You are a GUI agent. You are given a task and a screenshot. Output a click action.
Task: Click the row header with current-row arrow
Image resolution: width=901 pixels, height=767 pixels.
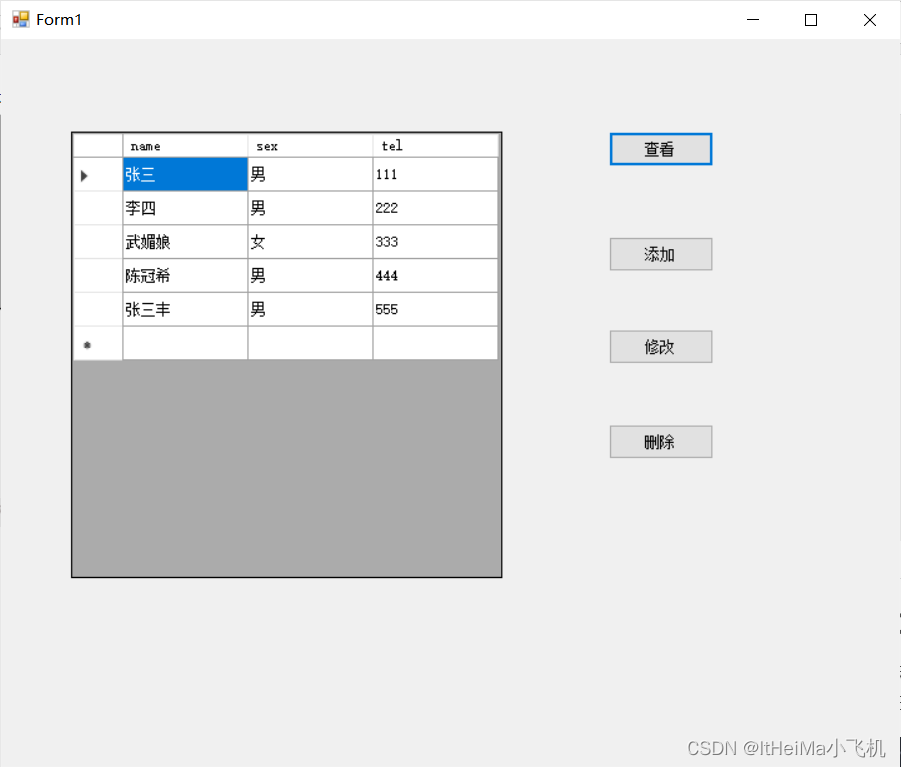tap(98, 174)
